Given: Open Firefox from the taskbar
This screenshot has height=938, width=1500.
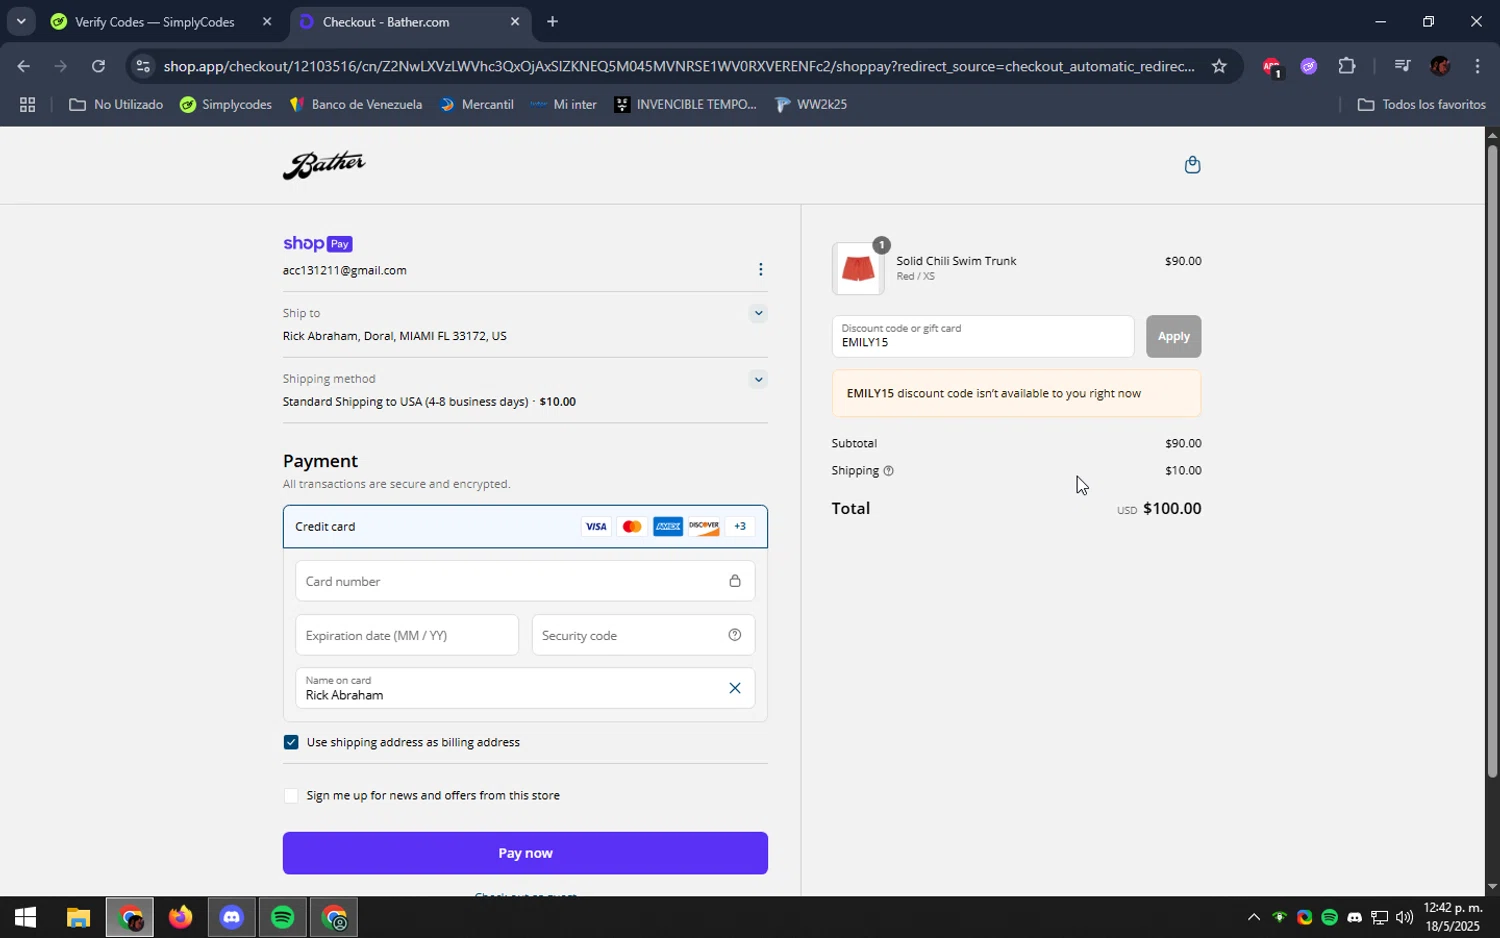Looking at the screenshot, I should [180, 917].
